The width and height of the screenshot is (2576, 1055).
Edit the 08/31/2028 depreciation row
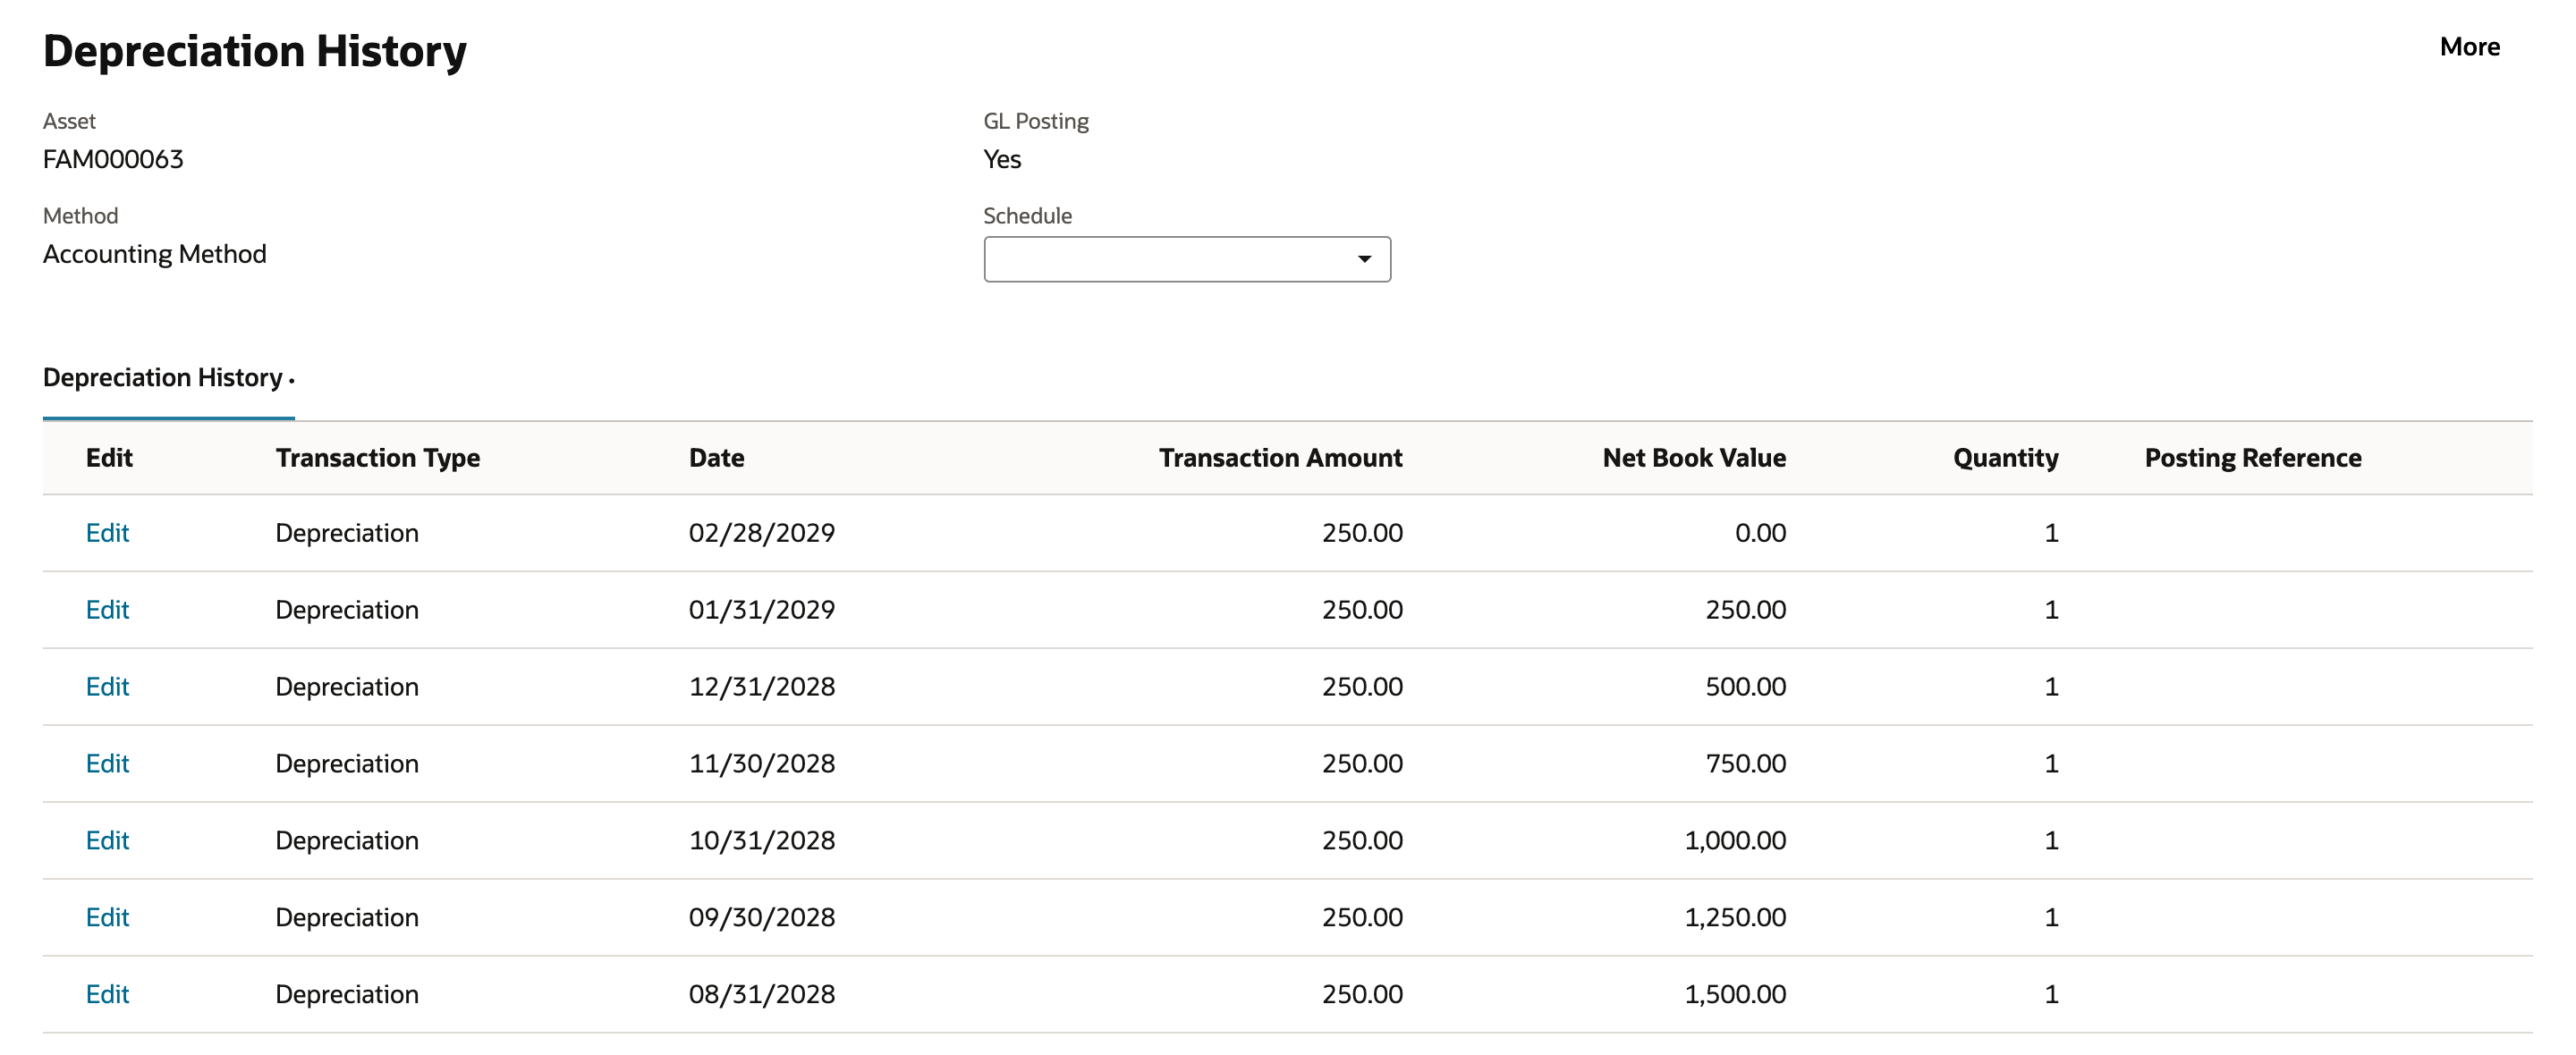pos(107,995)
